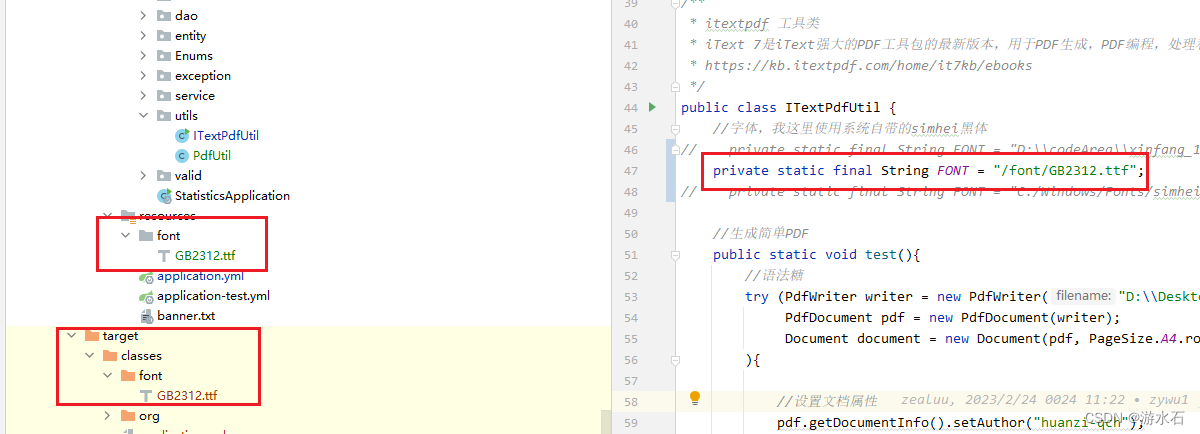This screenshot has width=1200, height=434.
Task: Click line number 44 in the gutter
Action: click(x=630, y=108)
